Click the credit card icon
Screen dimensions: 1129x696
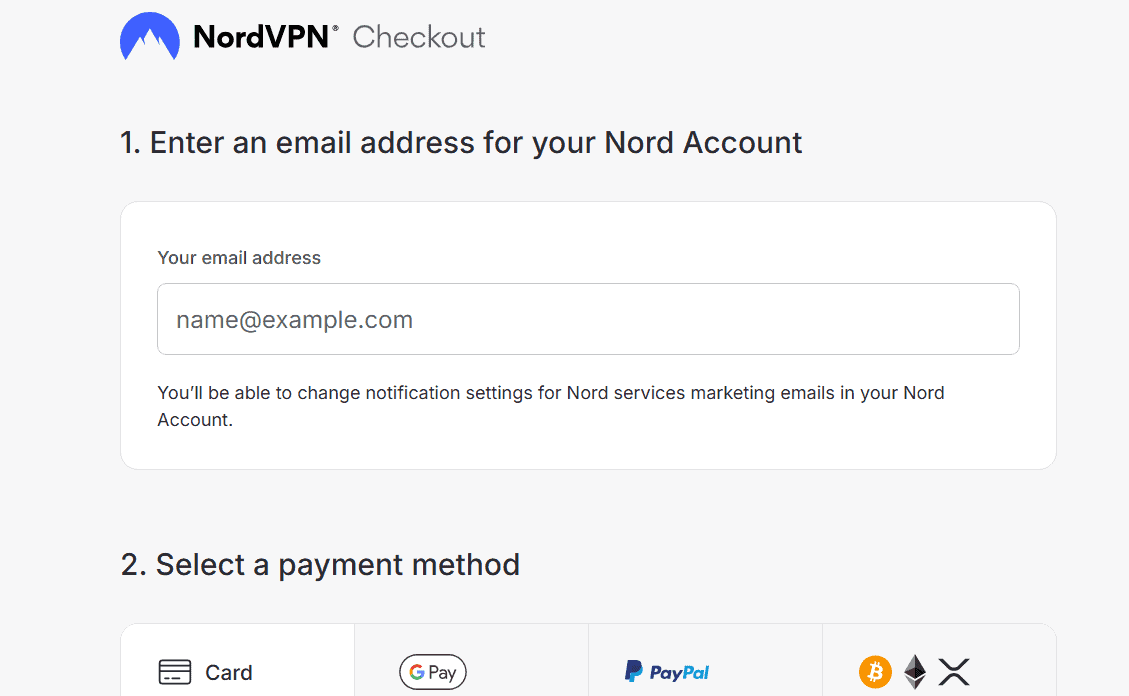point(175,672)
